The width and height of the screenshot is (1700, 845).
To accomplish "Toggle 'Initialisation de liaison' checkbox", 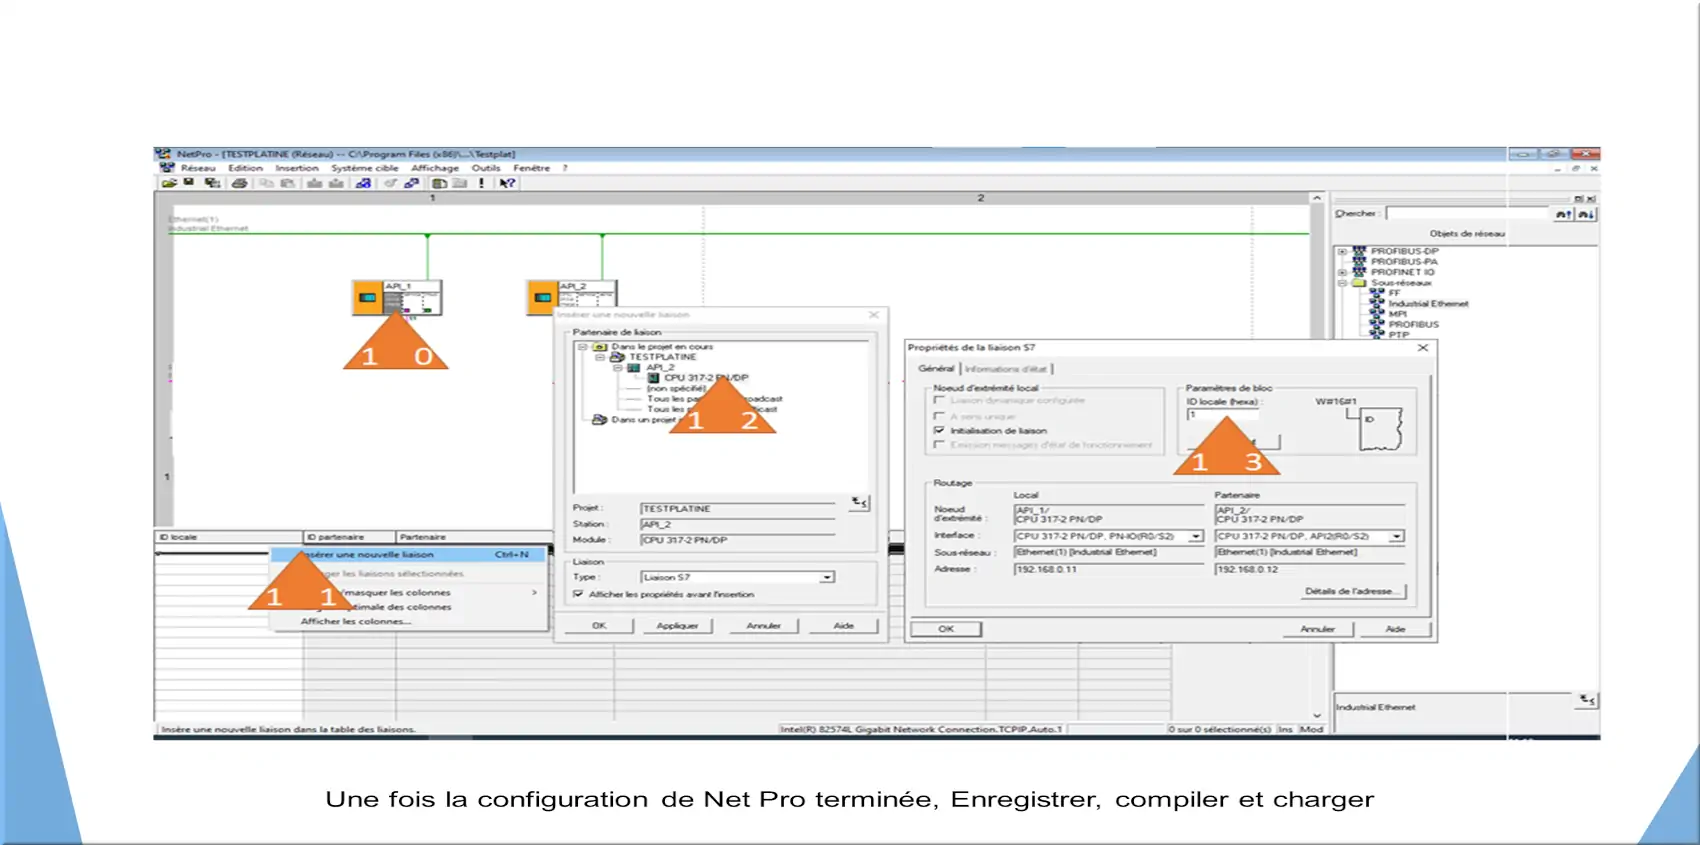I will pyautogui.click(x=939, y=430).
